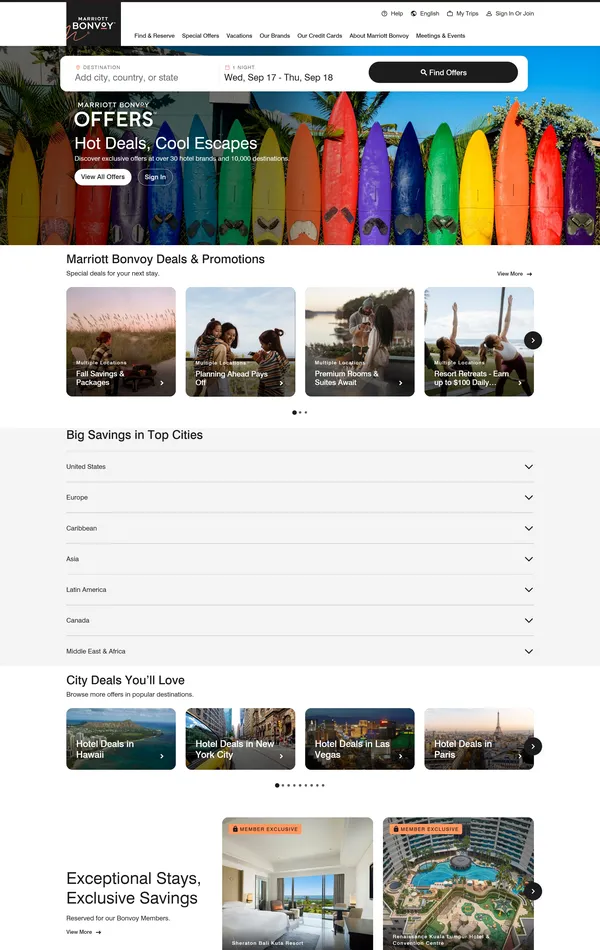Image resolution: width=600 pixels, height=950 pixels.
Task: Open the English language selector
Action: coord(424,14)
